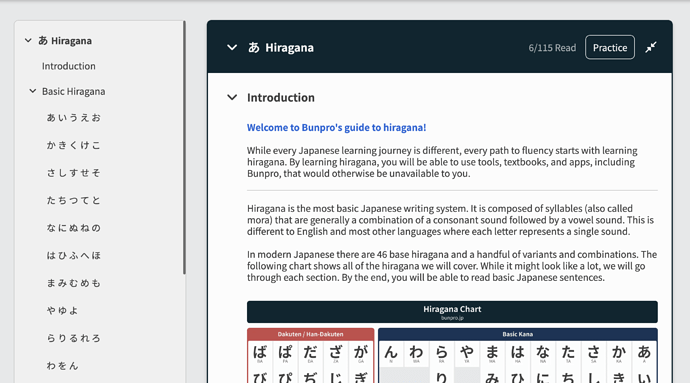The width and height of the screenshot is (690, 383).
Task: Click the shrink panel arrows icon
Action: 651,47
